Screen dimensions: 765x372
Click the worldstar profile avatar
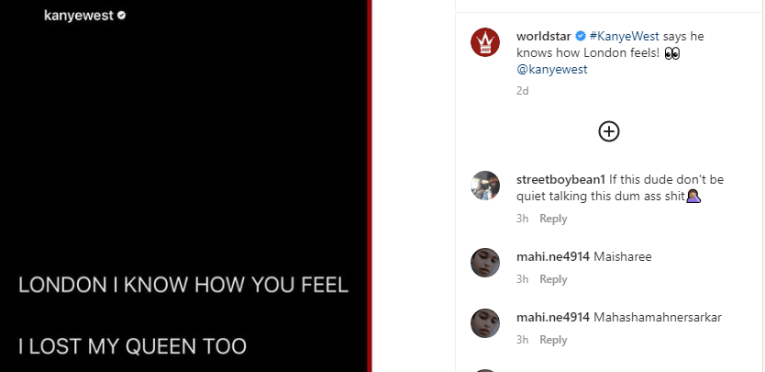485,42
